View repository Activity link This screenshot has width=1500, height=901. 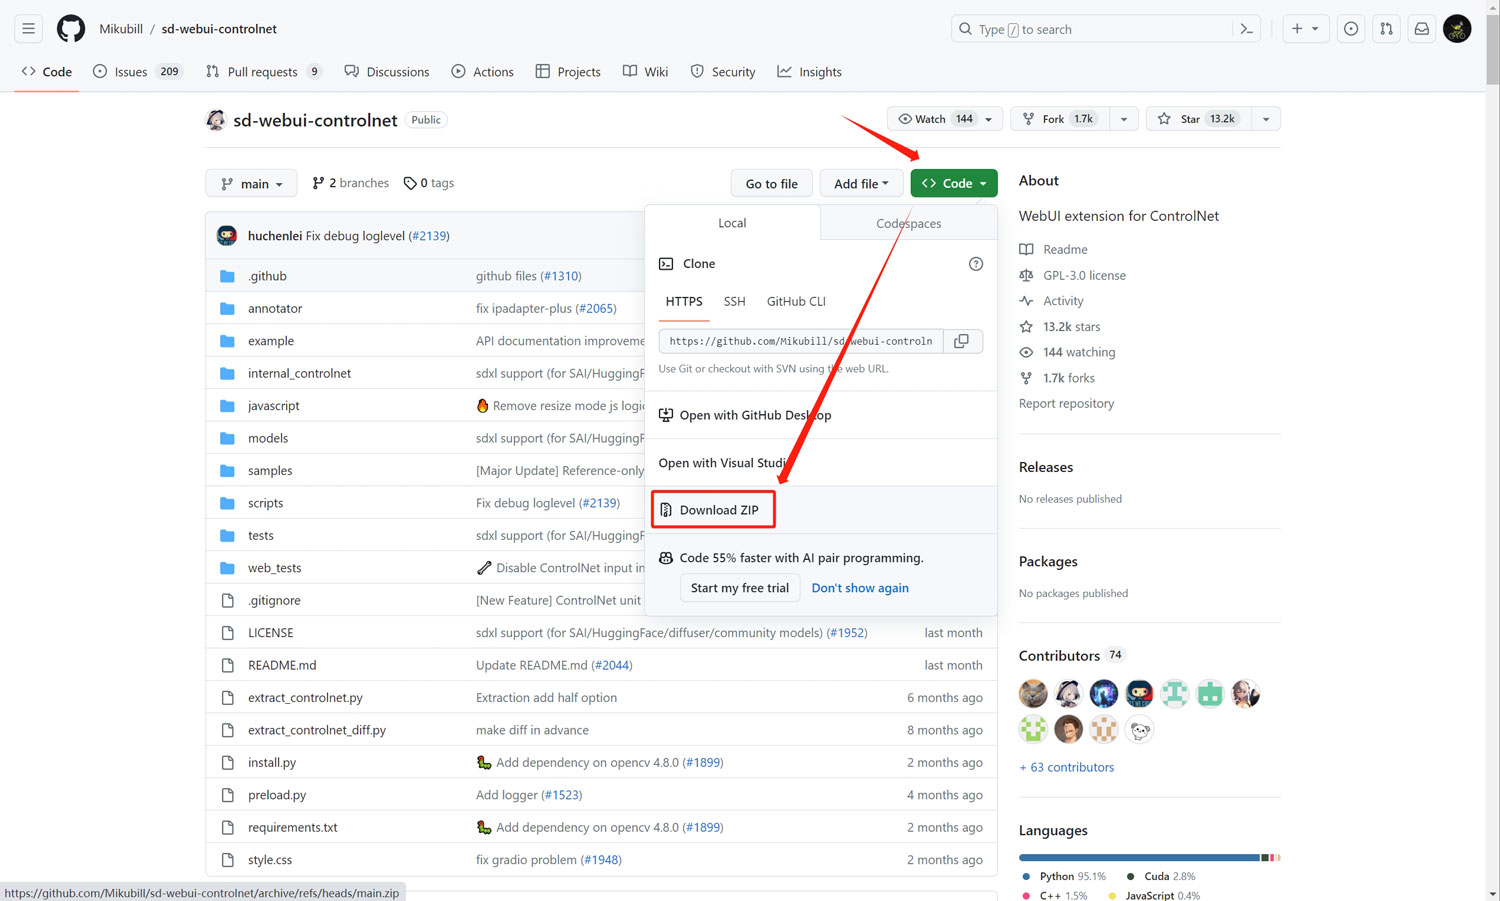click(1052, 301)
